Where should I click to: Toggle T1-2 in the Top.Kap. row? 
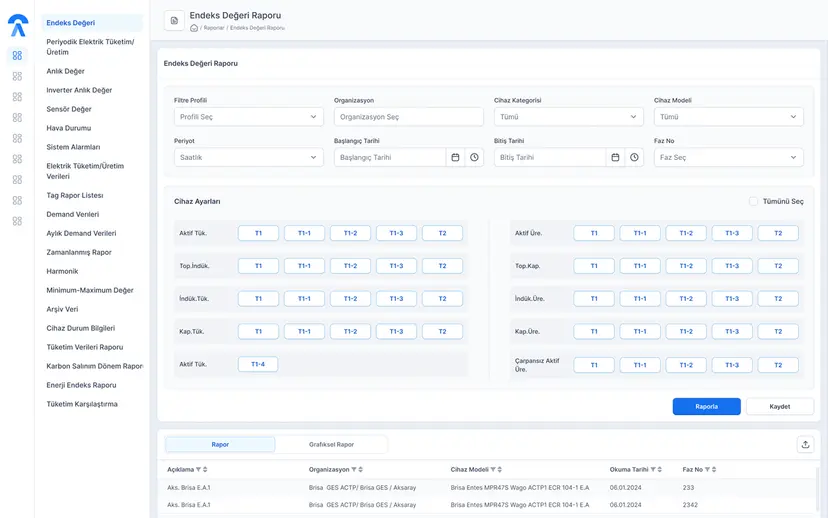click(x=686, y=266)
